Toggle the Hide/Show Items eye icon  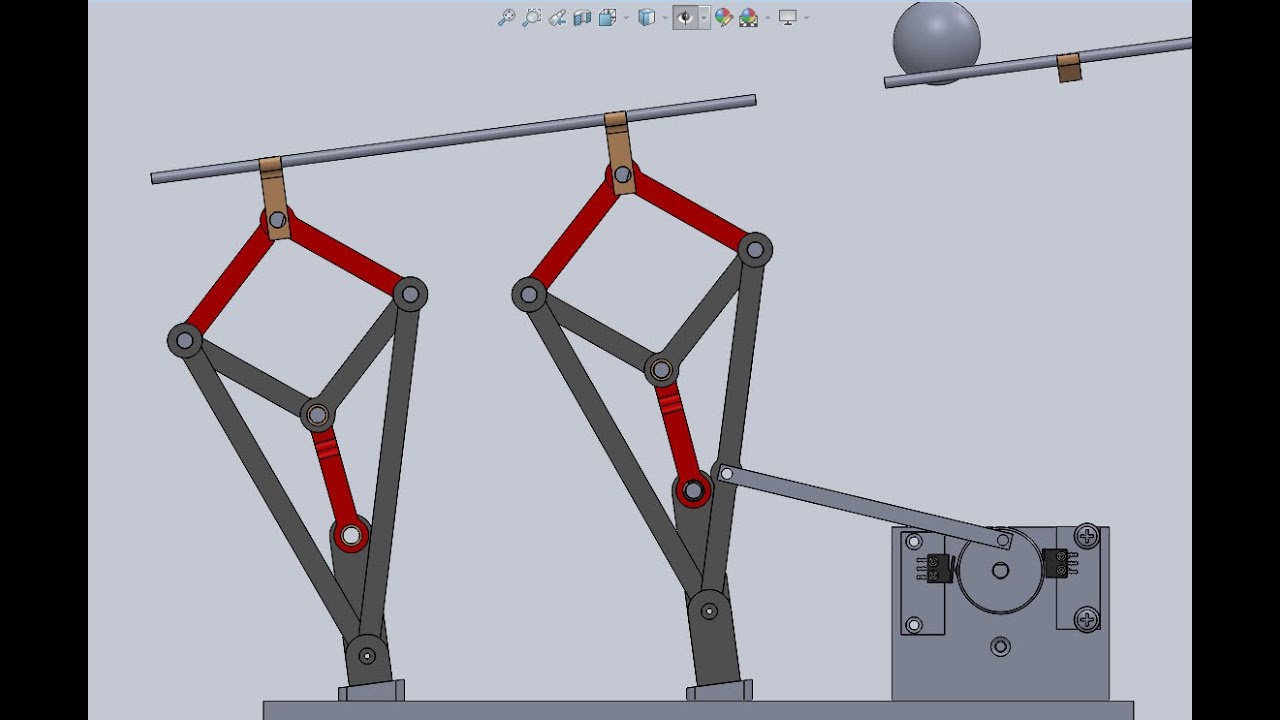click(685, 17)
